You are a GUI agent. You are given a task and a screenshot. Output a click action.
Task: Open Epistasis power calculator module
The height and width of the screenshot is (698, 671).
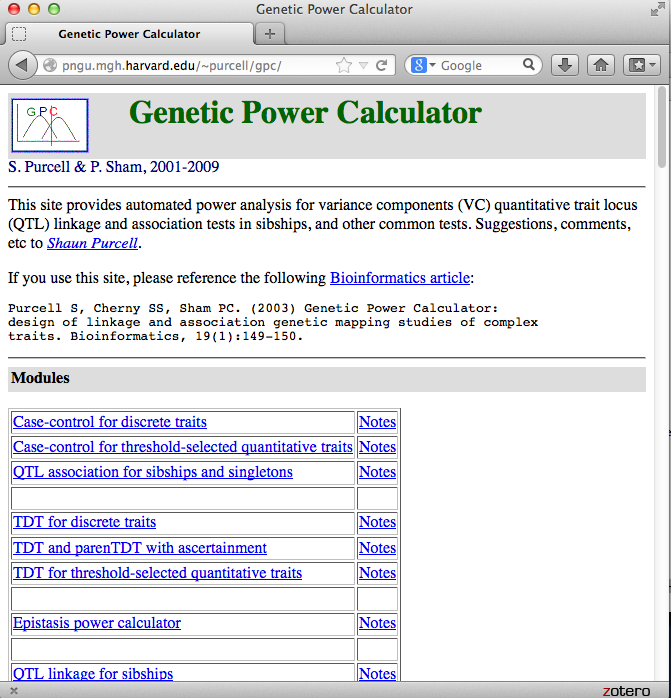click(97, 623)
